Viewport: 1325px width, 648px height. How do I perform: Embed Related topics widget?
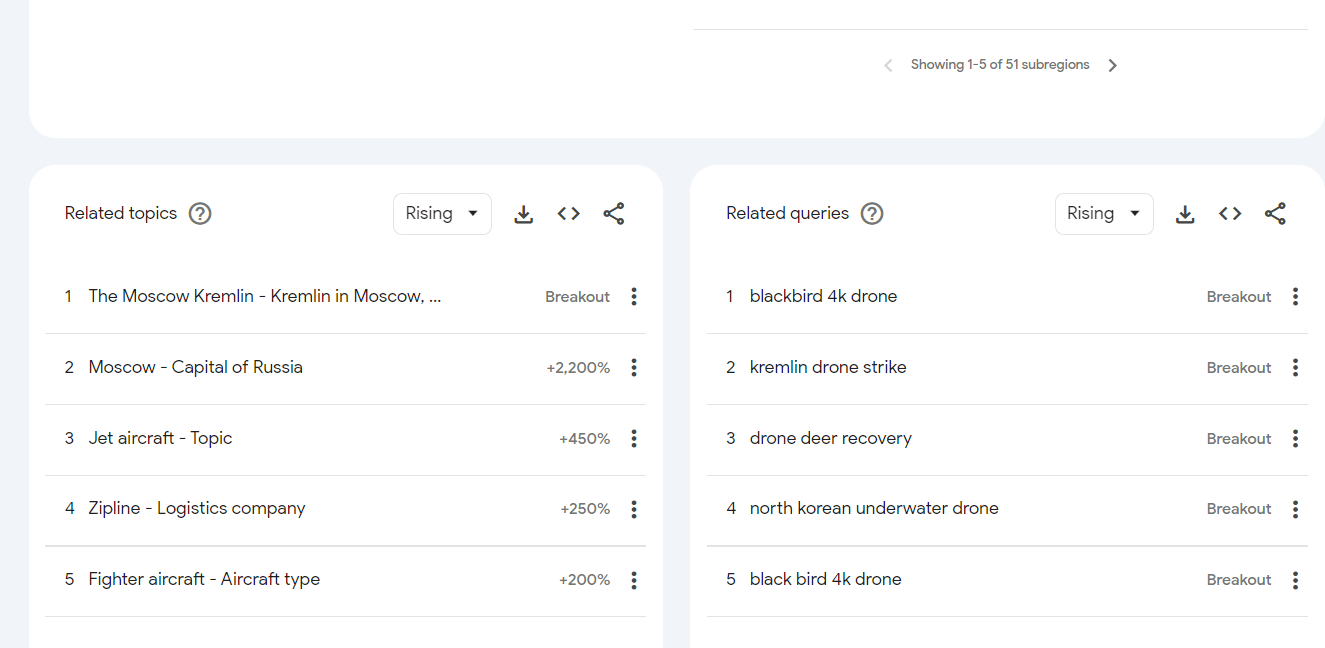[569, 214]
